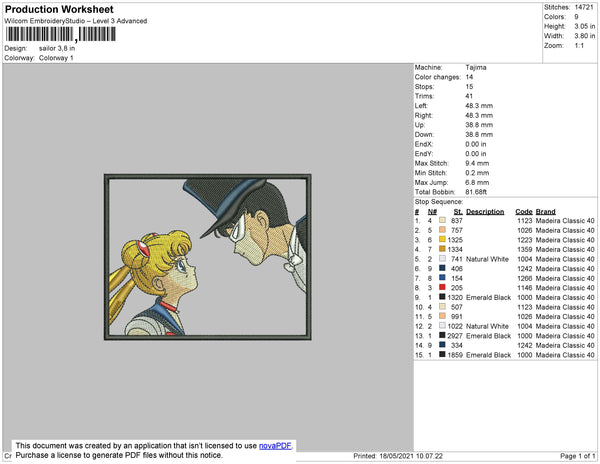The image size is (600, 464).
Task: Pick the white swatch in stop row 5
Action: (x=442, y=259)
